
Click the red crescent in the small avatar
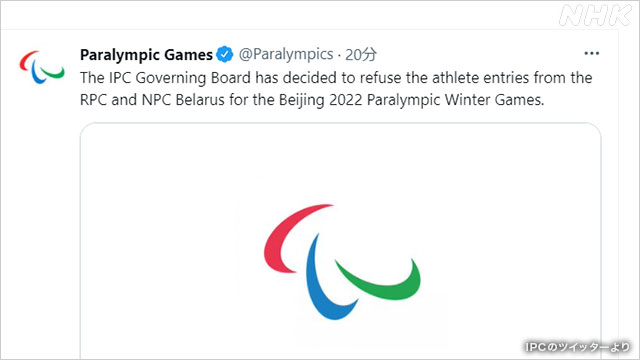[x=27, y=60]
